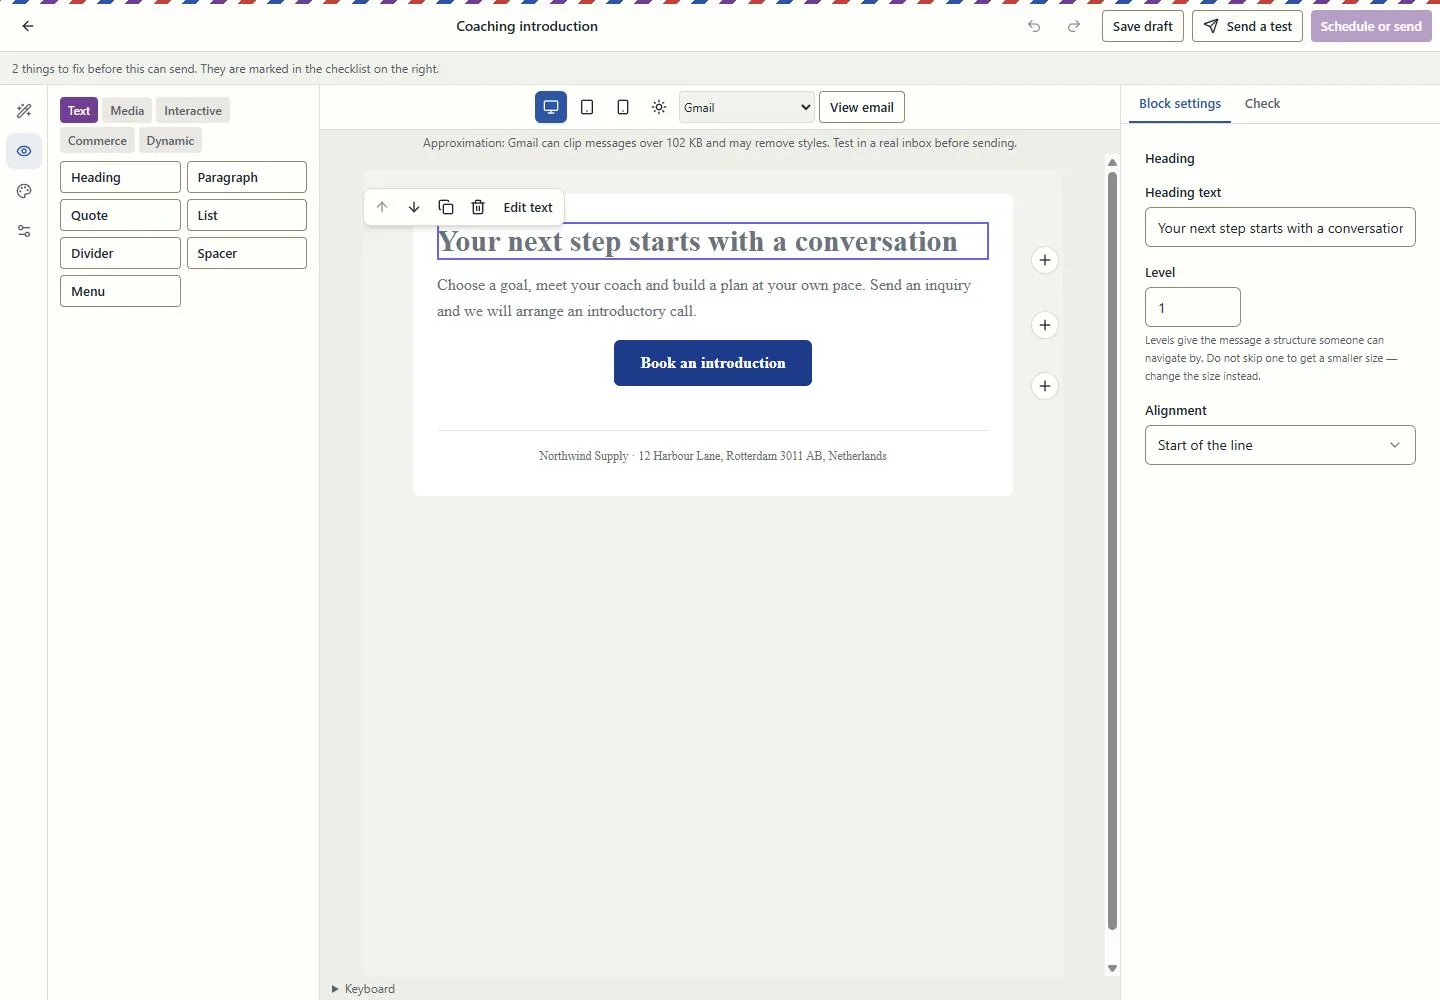1440x1000 pixels.
Task: Move the heading block up
Action: pyautogui.click(x=382, y=207)
